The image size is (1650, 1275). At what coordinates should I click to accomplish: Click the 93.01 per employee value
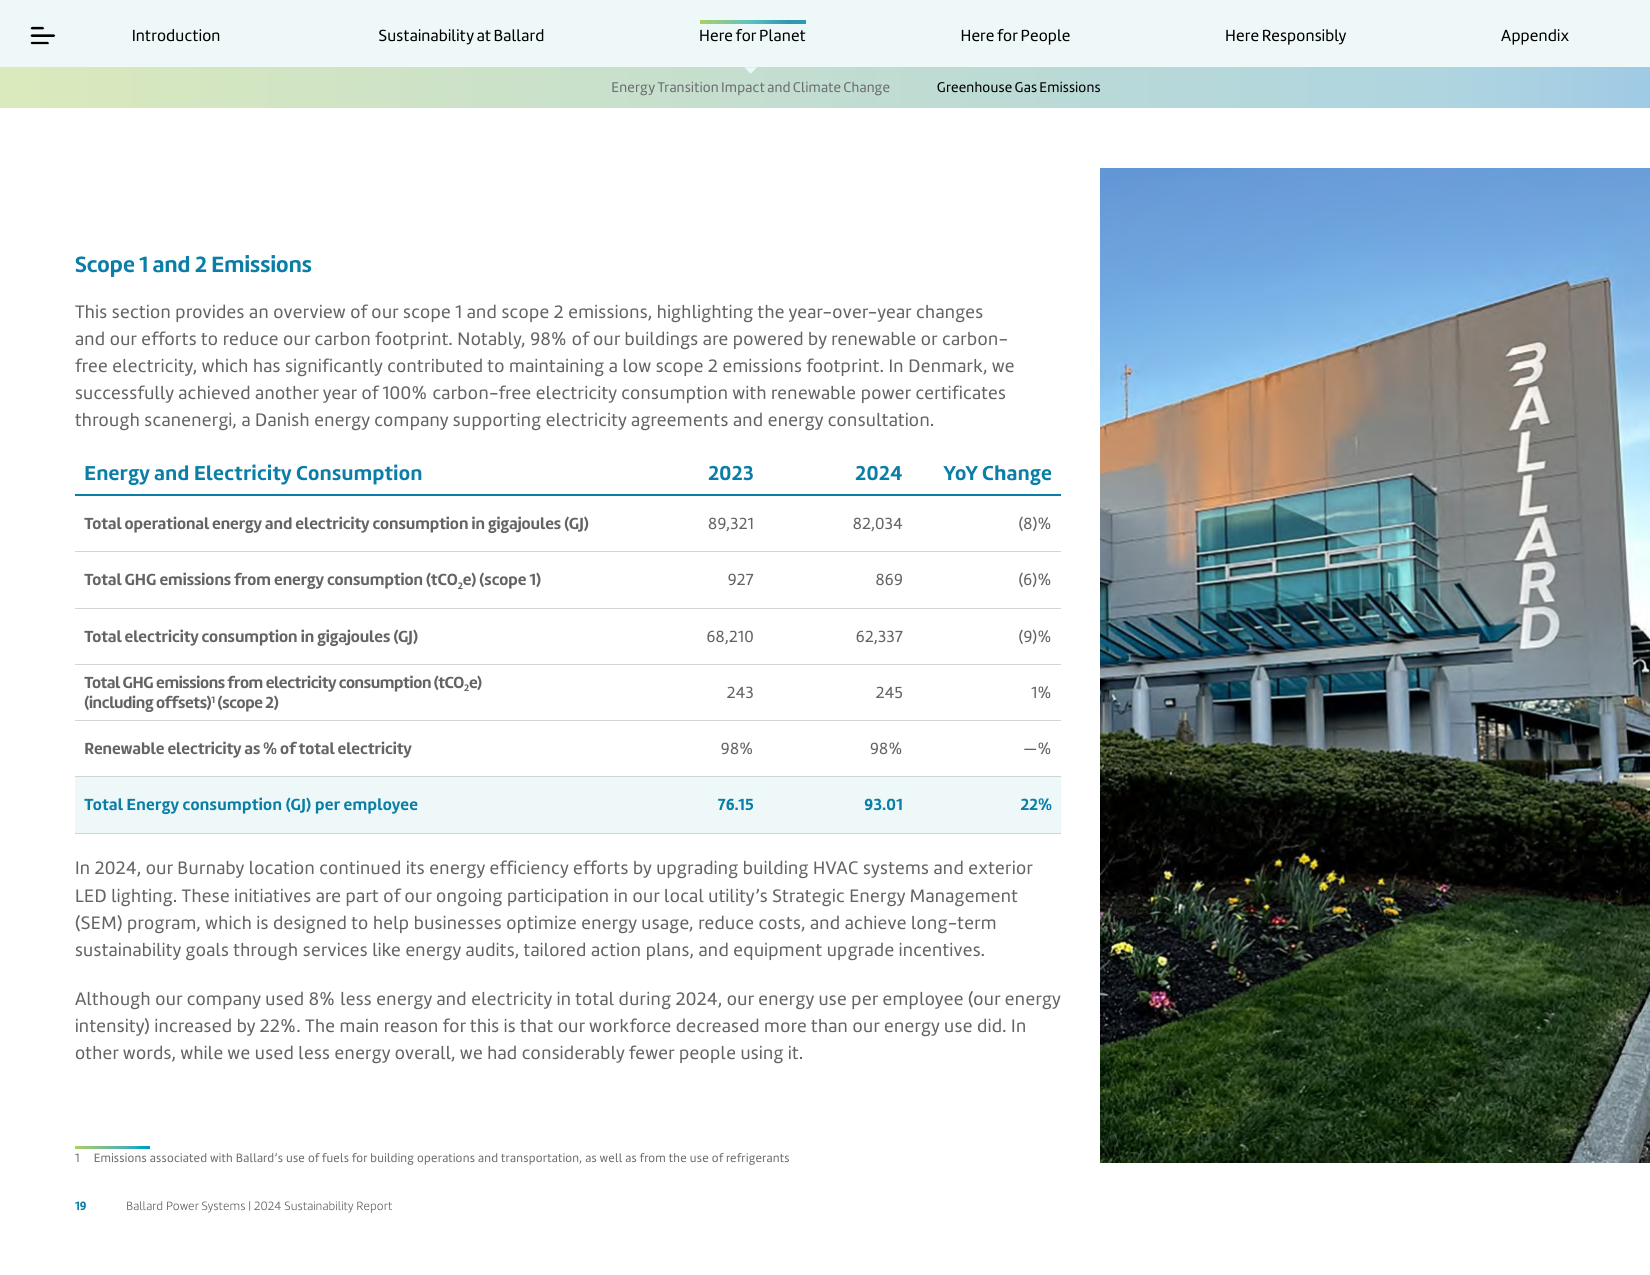tap(883, 805)
